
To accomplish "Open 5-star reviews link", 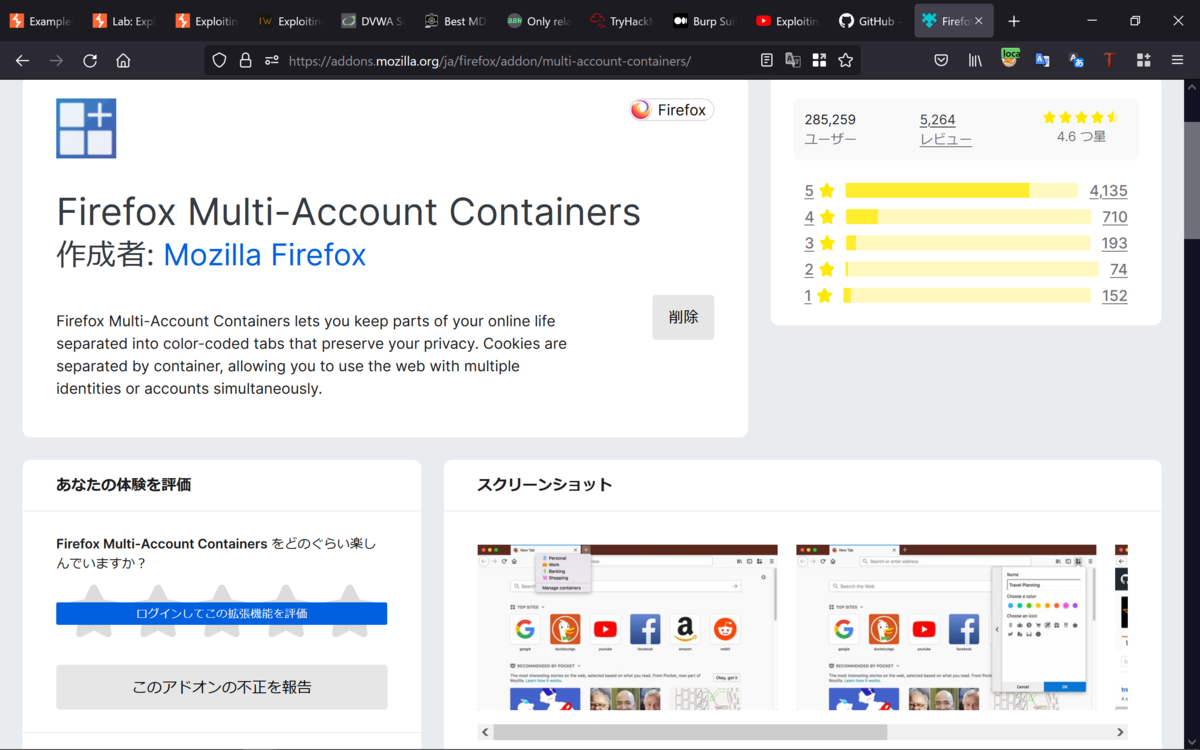I will (x=819, y=191).
